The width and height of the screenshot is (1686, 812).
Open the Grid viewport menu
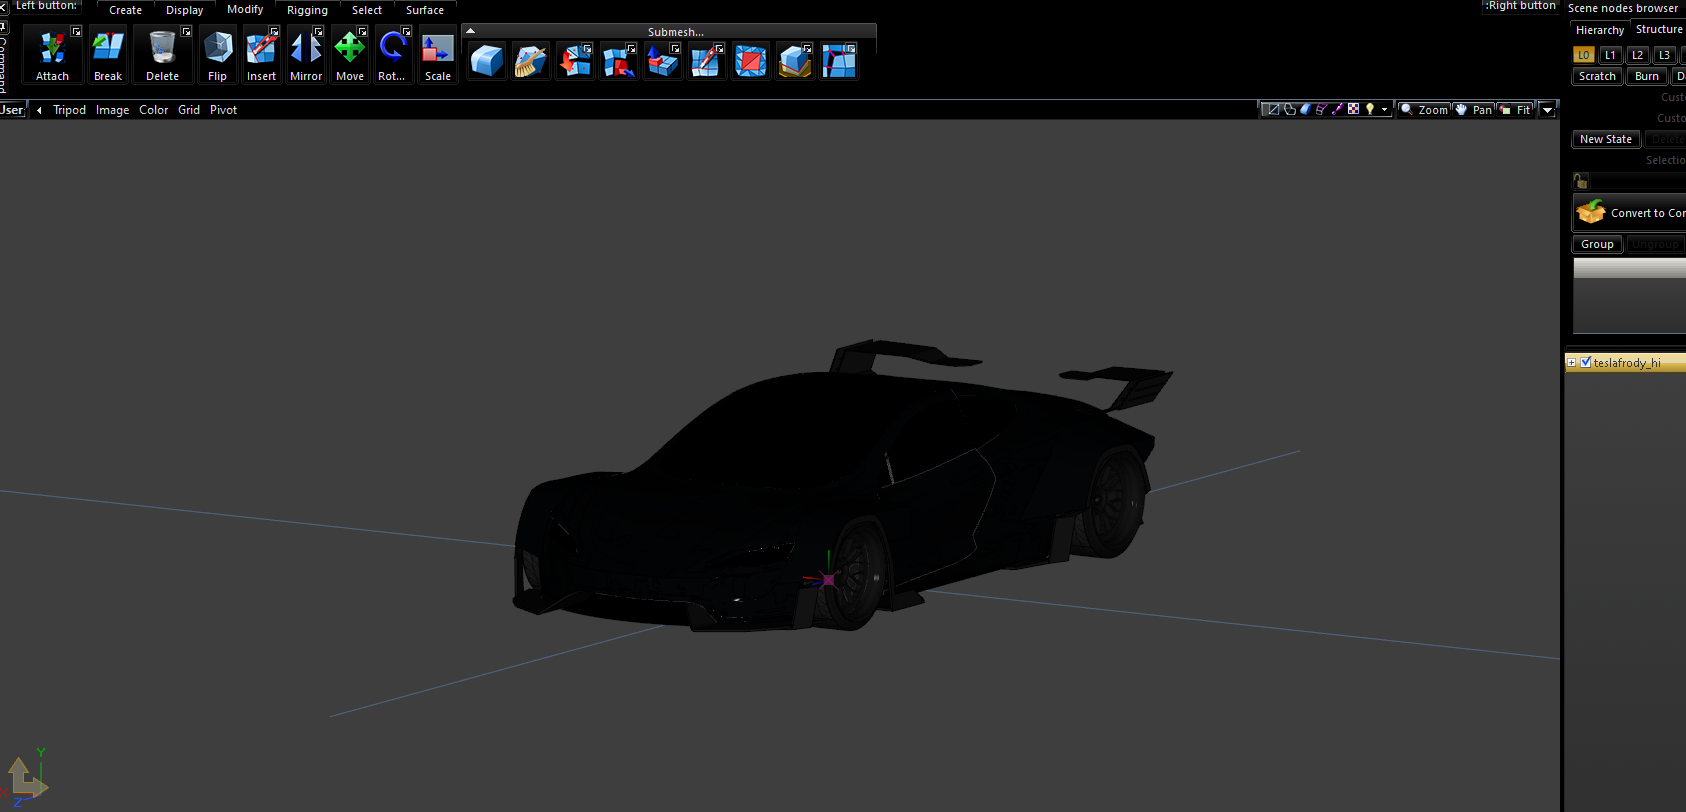189,110
